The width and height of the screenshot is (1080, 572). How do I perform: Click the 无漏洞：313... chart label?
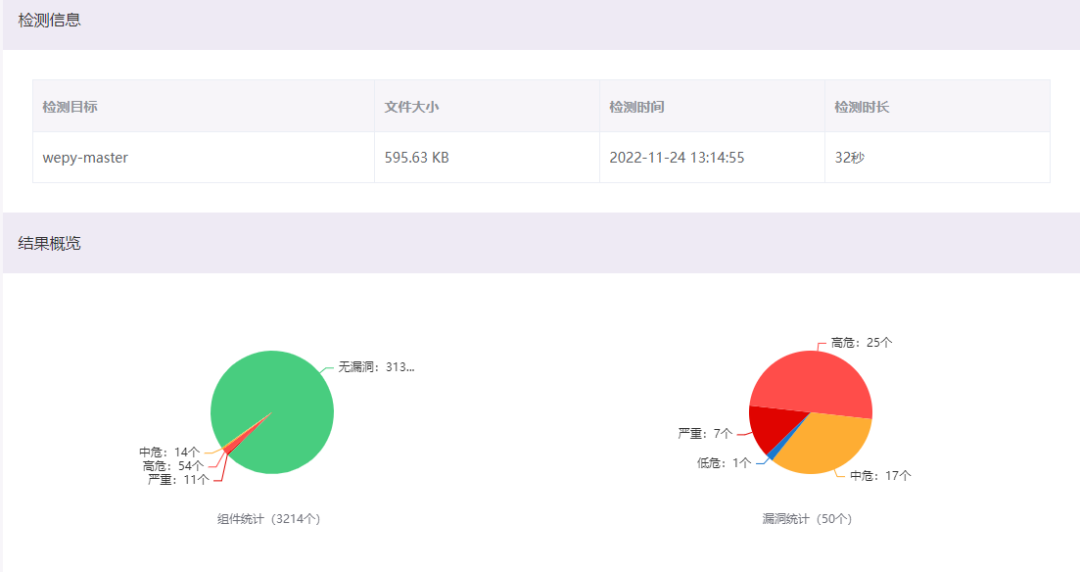(x=376, y=367)
